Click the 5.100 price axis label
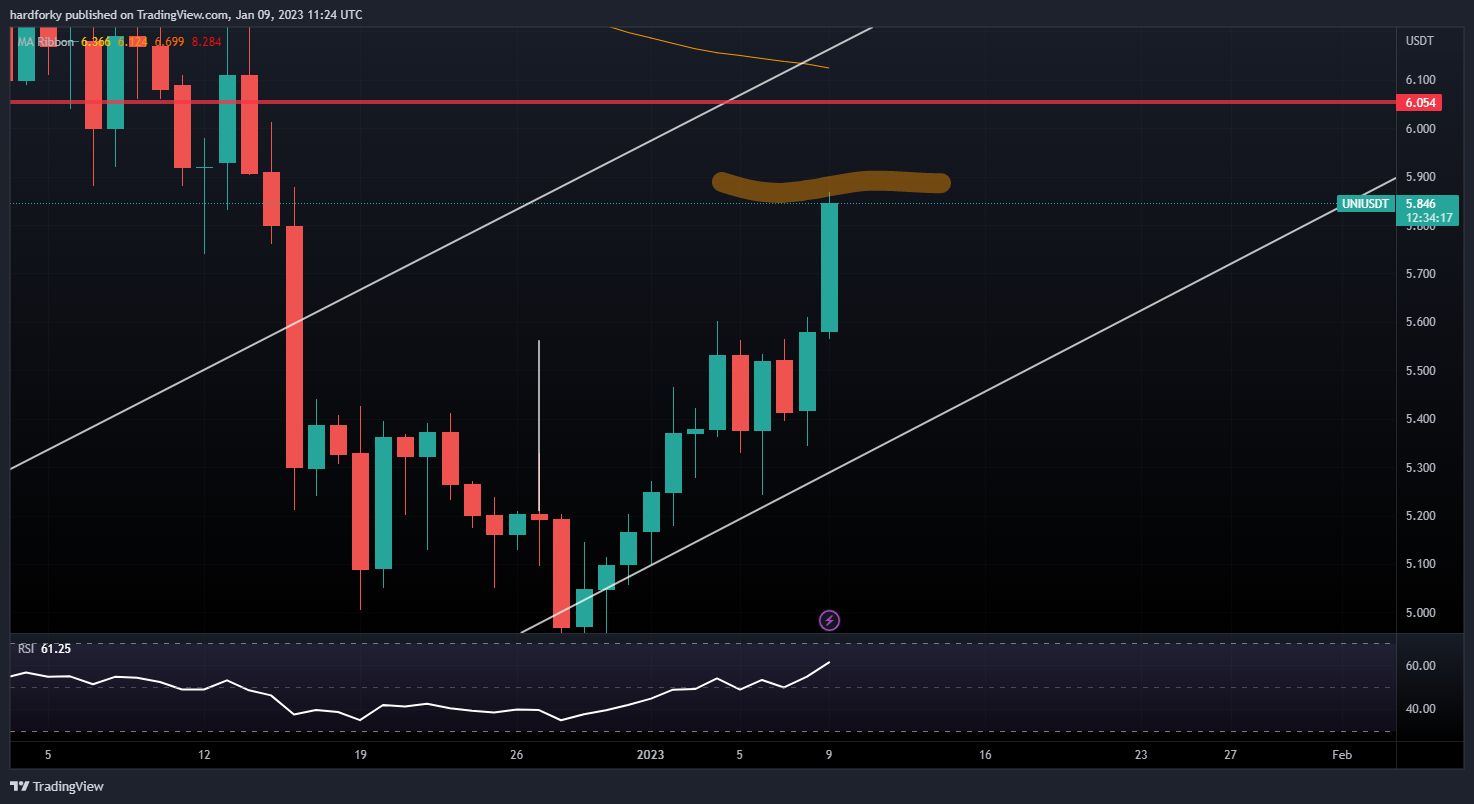The width and height of the screenshot is (1474, 804). [x=1420, y=564]
